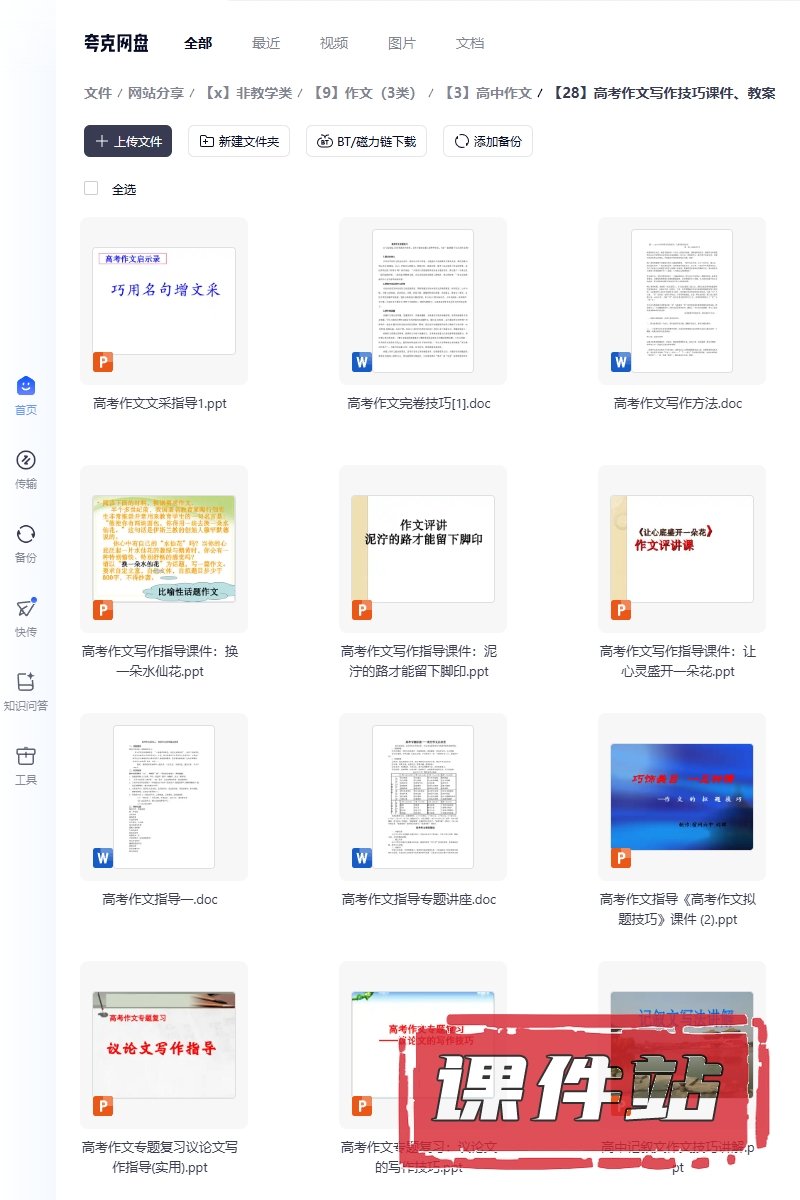Switch to the 最近 tab

coord(266,43)
